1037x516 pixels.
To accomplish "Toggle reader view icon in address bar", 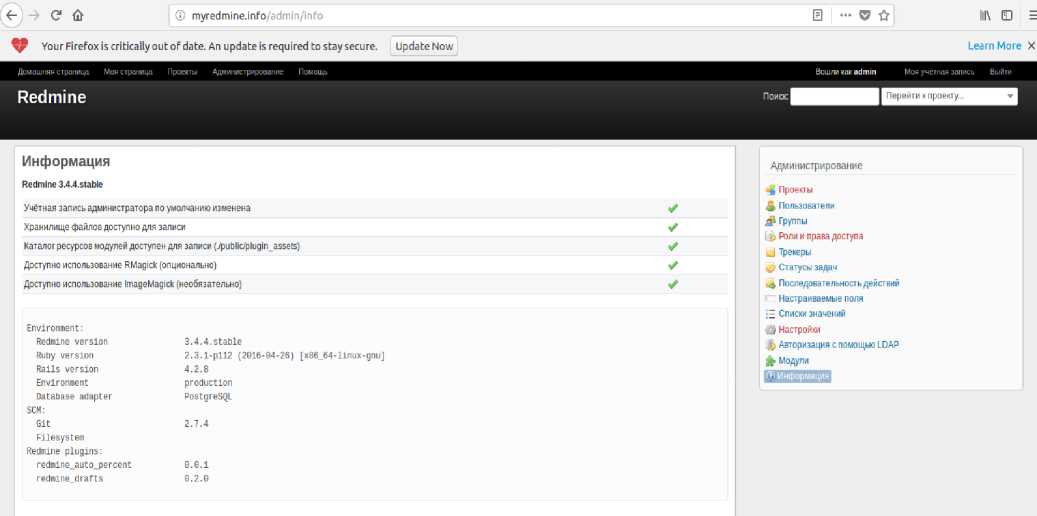I will click(x=817, y=15).
